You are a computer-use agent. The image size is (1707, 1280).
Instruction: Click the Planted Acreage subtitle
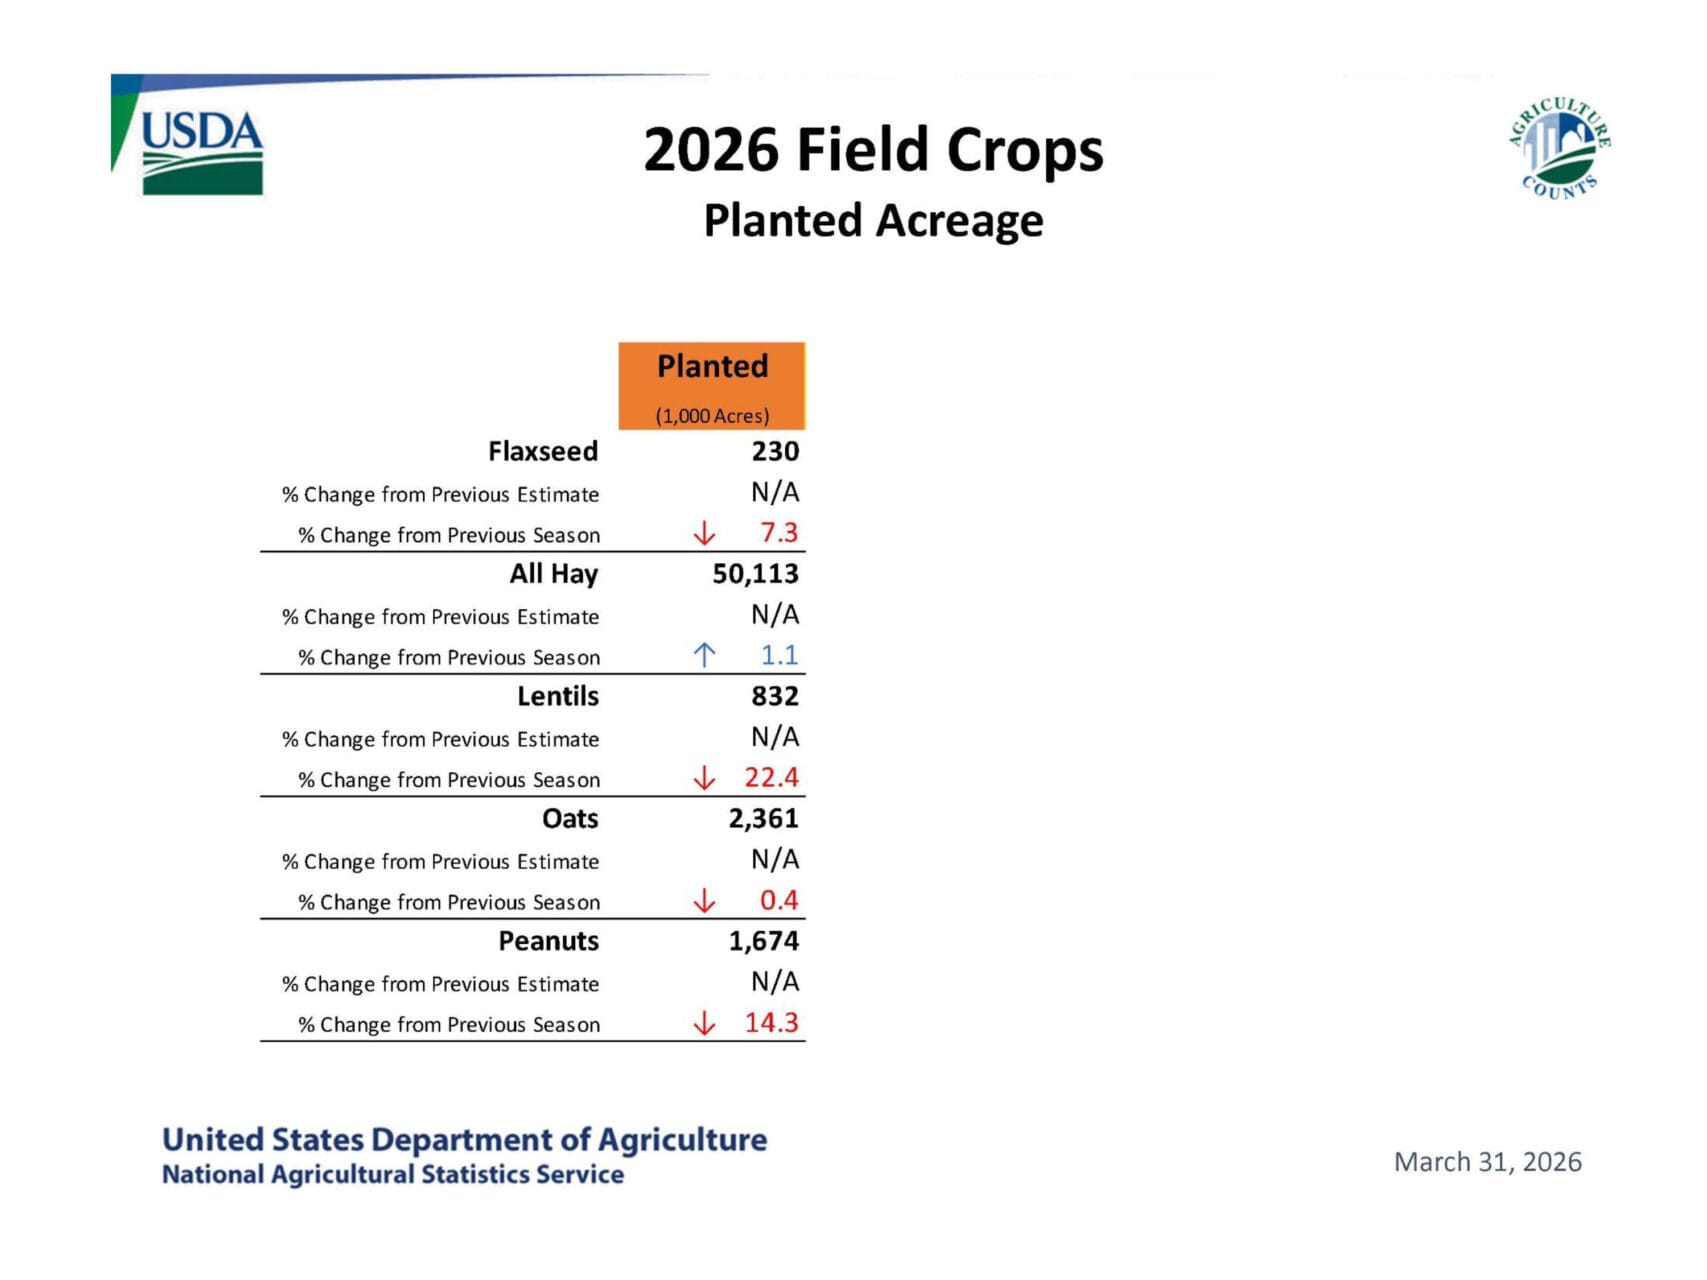click(873, 221)
